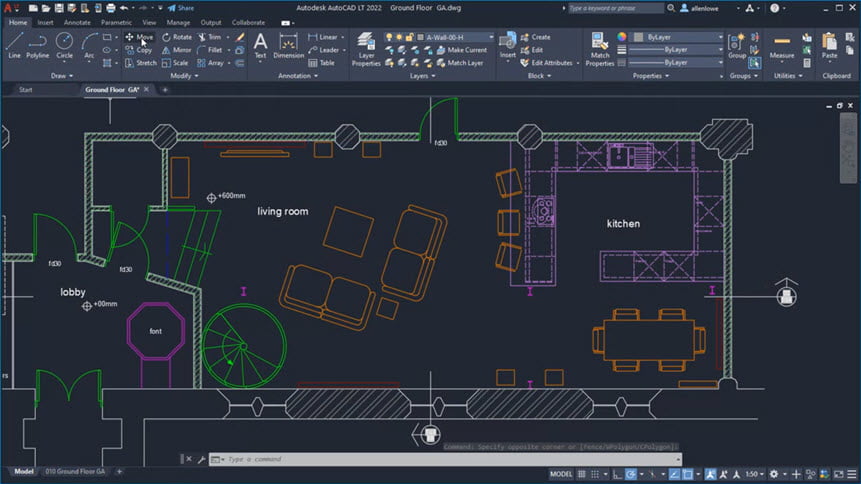Open the Insert ribbon tab
Image resolution: width=861 pixels, height=484 pixels.
coord(45,23)
